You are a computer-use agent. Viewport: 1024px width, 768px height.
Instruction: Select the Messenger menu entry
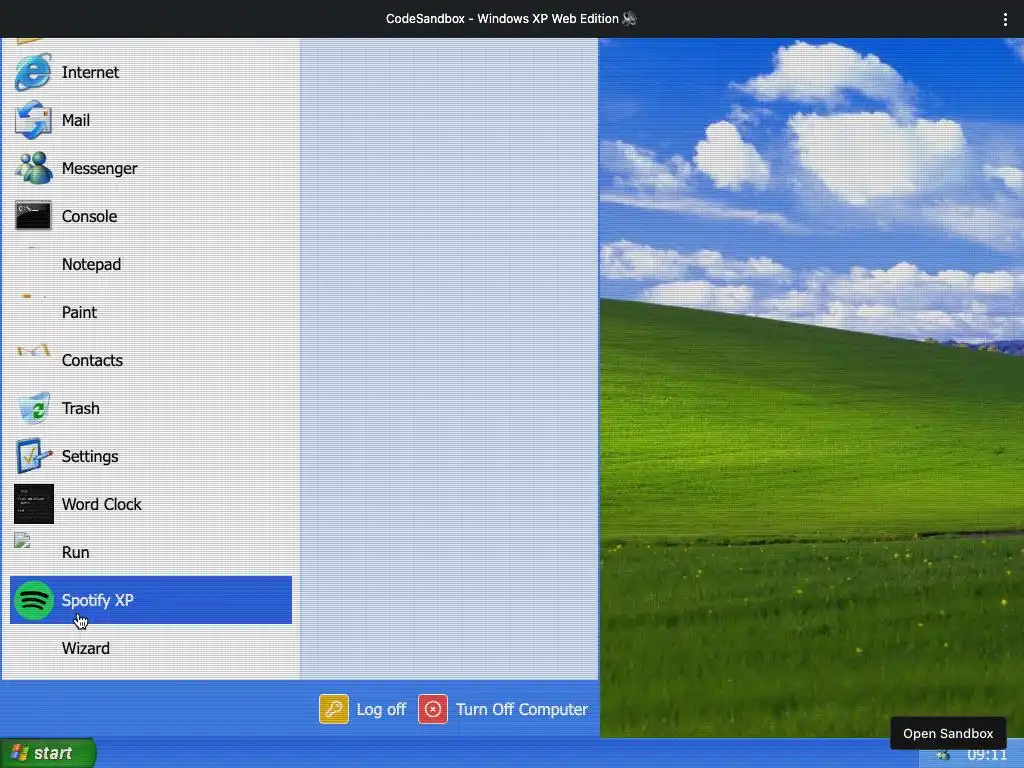click(x=151, y=168)
